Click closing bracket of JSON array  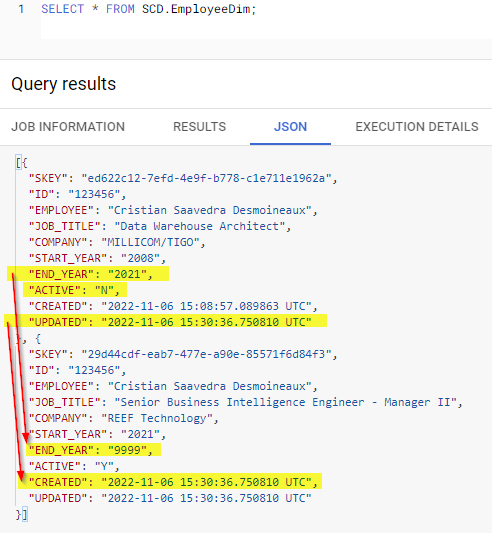(25, 515)
